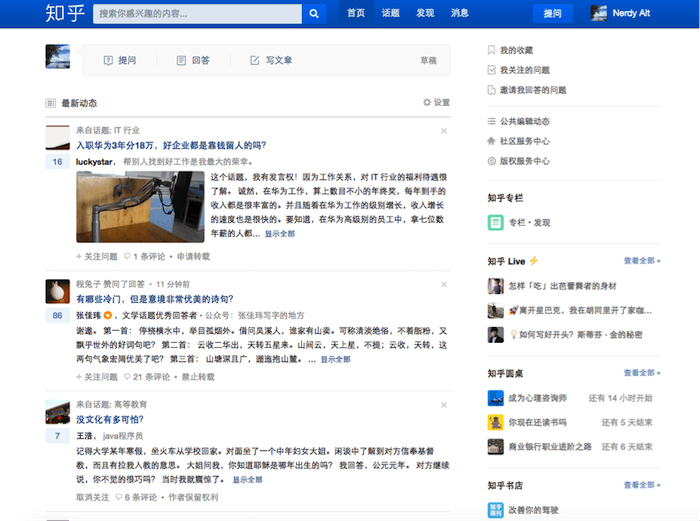Focus the search input field

pos(197,13)
